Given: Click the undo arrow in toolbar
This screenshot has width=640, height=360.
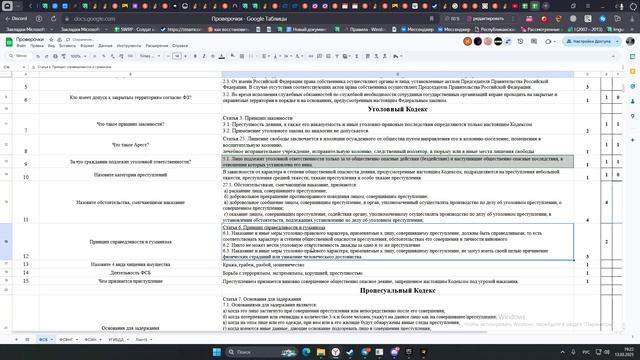Looking at the screenshot, I should coord(38,56).
